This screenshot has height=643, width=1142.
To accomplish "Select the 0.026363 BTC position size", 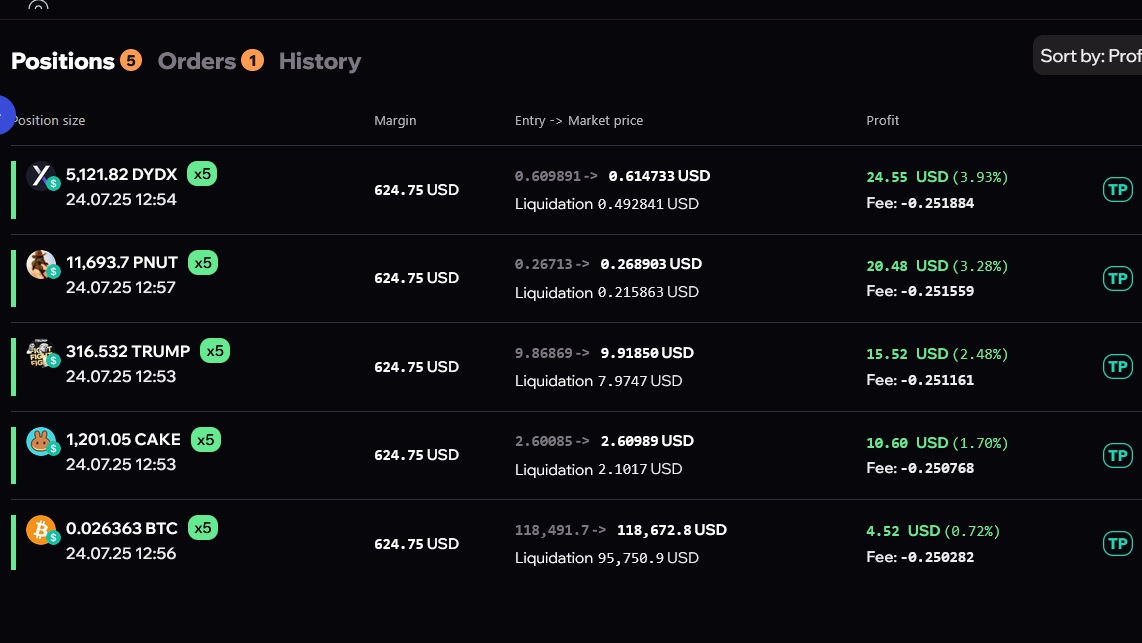I will [122, 529].
